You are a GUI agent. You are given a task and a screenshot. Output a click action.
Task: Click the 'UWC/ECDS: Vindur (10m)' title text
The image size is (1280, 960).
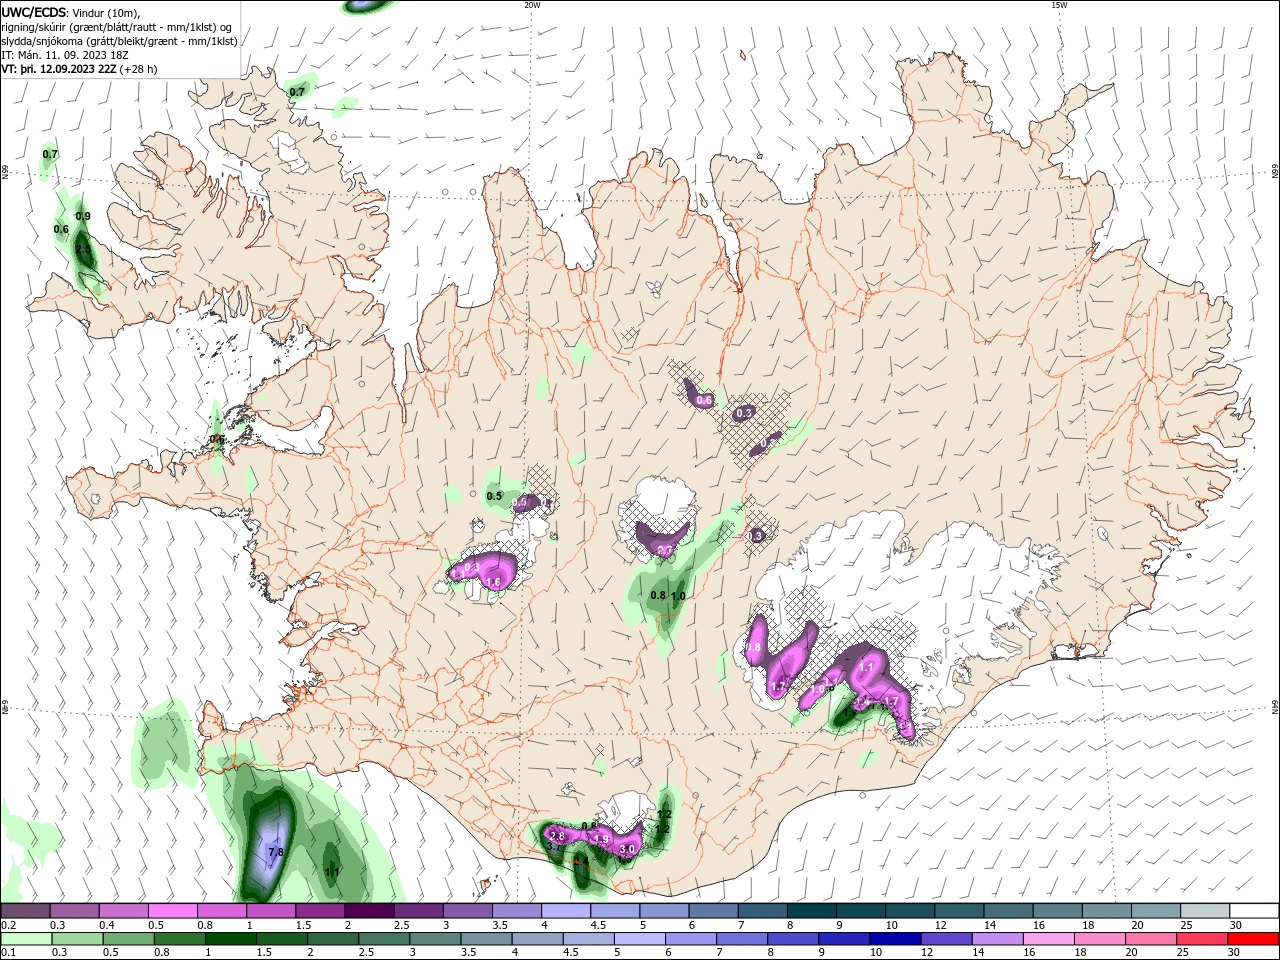tap(71, 12)
